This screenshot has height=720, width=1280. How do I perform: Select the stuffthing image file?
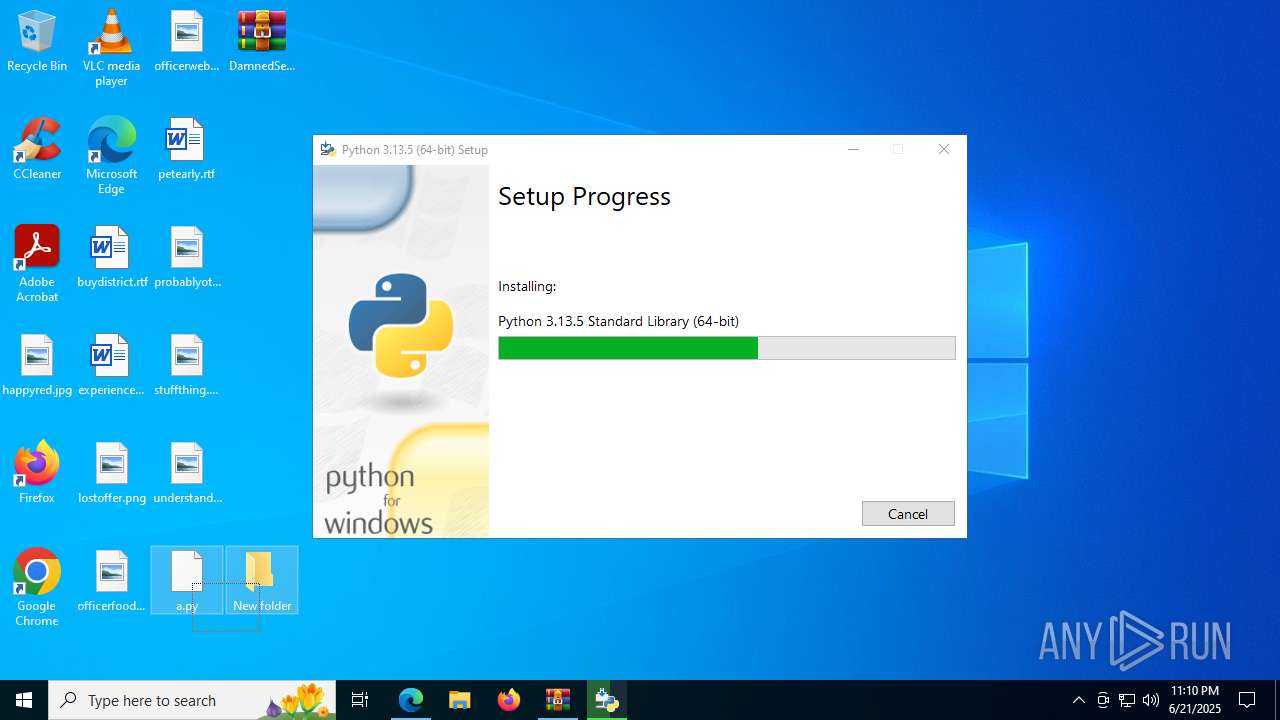pyautogui.click(x=186, y=366)
